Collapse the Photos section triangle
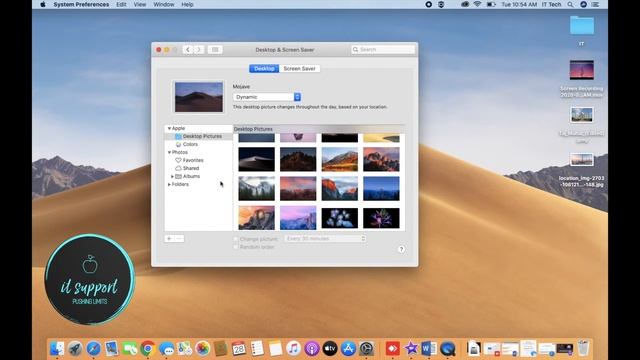Screen dimensions: 640x360 coord(169,152)
